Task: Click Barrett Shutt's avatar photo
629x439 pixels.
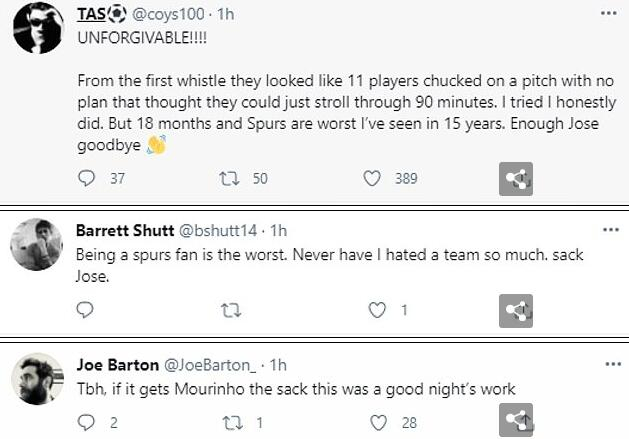Action: coord(38,241)
